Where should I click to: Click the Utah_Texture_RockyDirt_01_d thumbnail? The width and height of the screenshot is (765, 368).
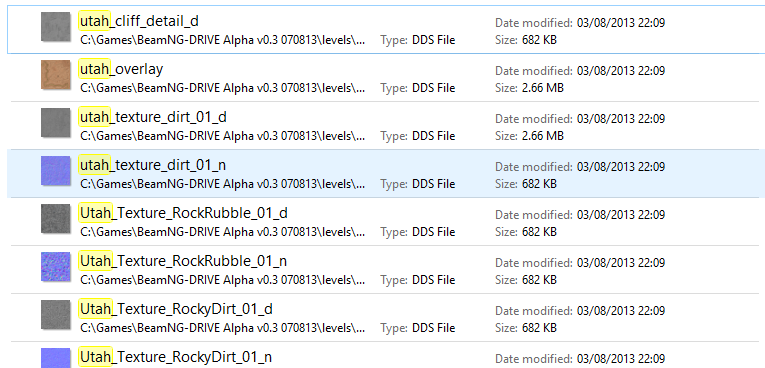coord(56,315)
